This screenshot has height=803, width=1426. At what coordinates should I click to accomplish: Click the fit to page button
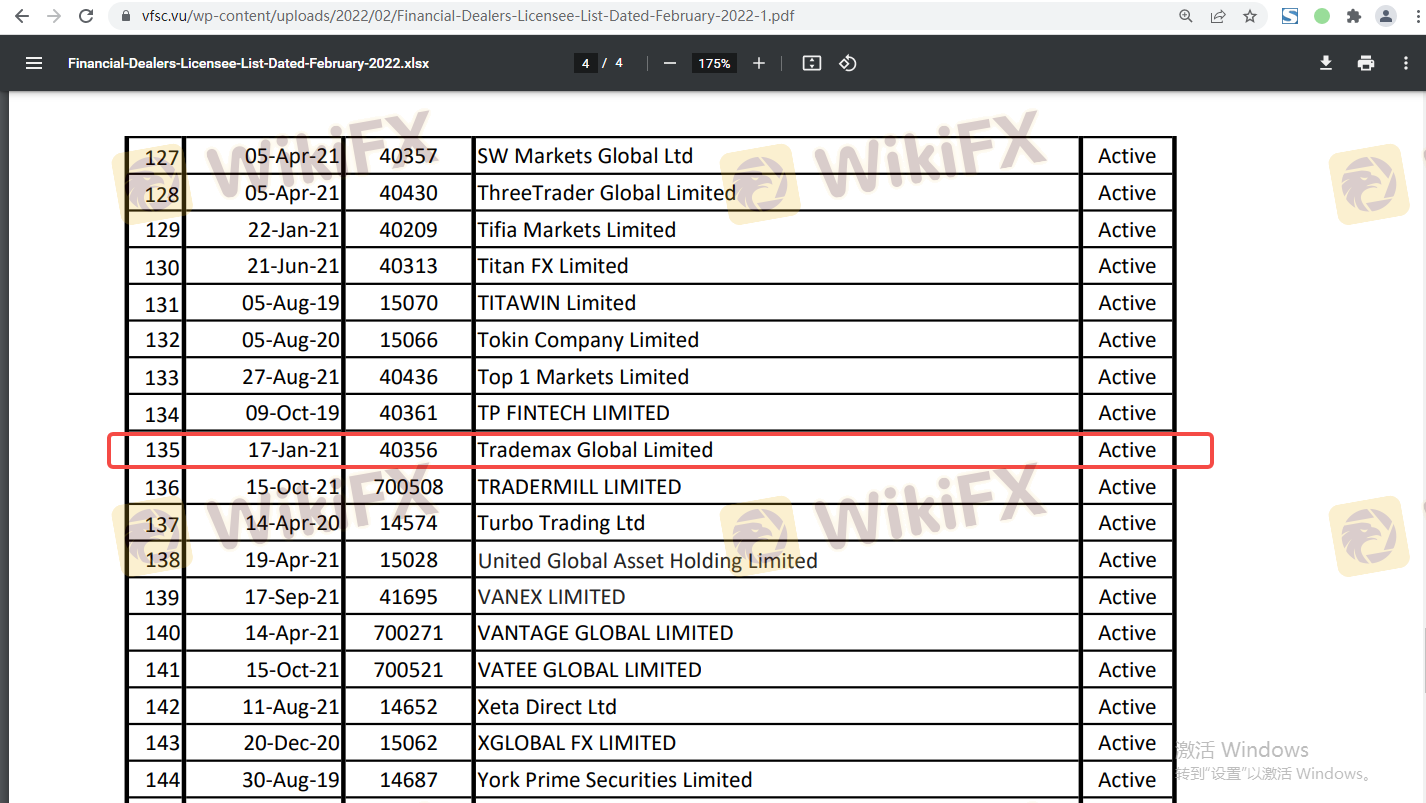(x=812, y=63)
